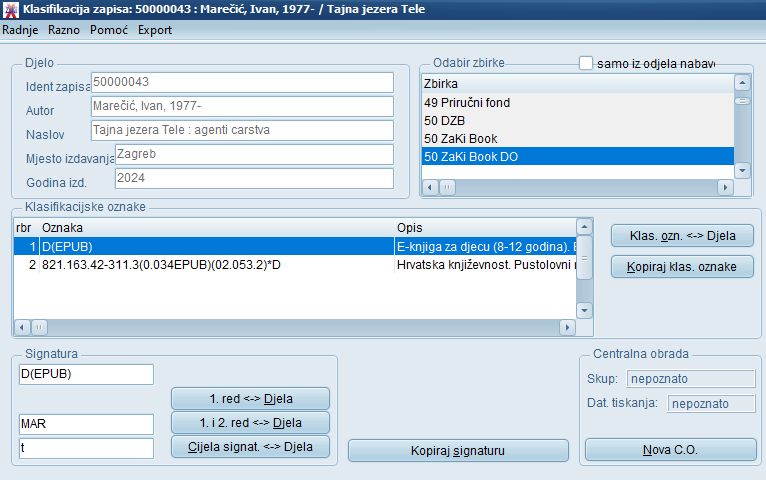Click the '1. red <-> Djela' button
766x480 pixels.
[x=250, y=398]
